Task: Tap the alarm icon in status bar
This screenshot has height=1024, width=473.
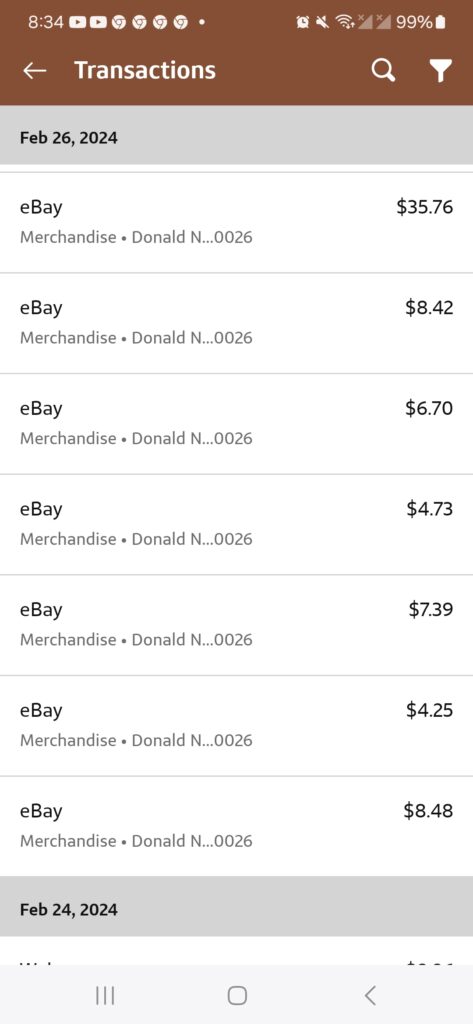Action: (302, 22)
